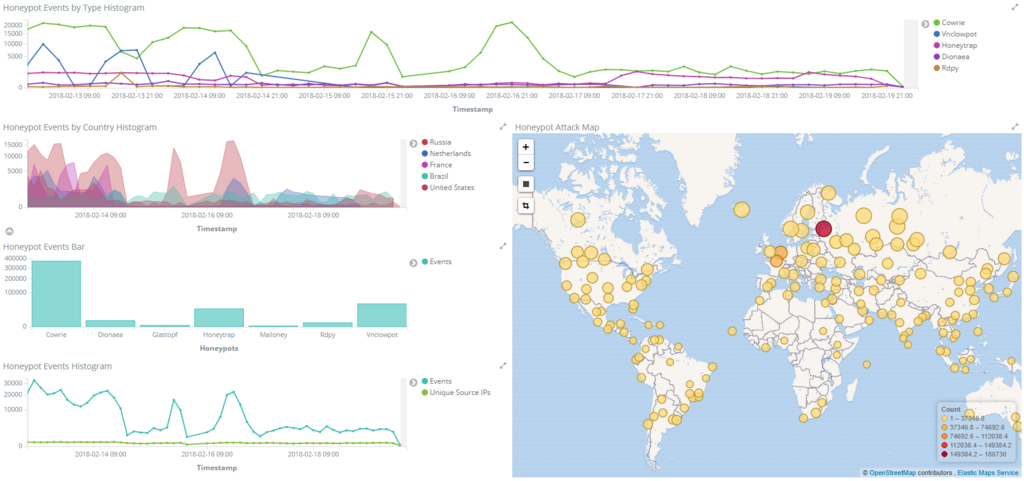Viewport: 1024px width, 481px height.
Task: Expand the Honeypot Events Bar panel
Action: coord(503,246)
